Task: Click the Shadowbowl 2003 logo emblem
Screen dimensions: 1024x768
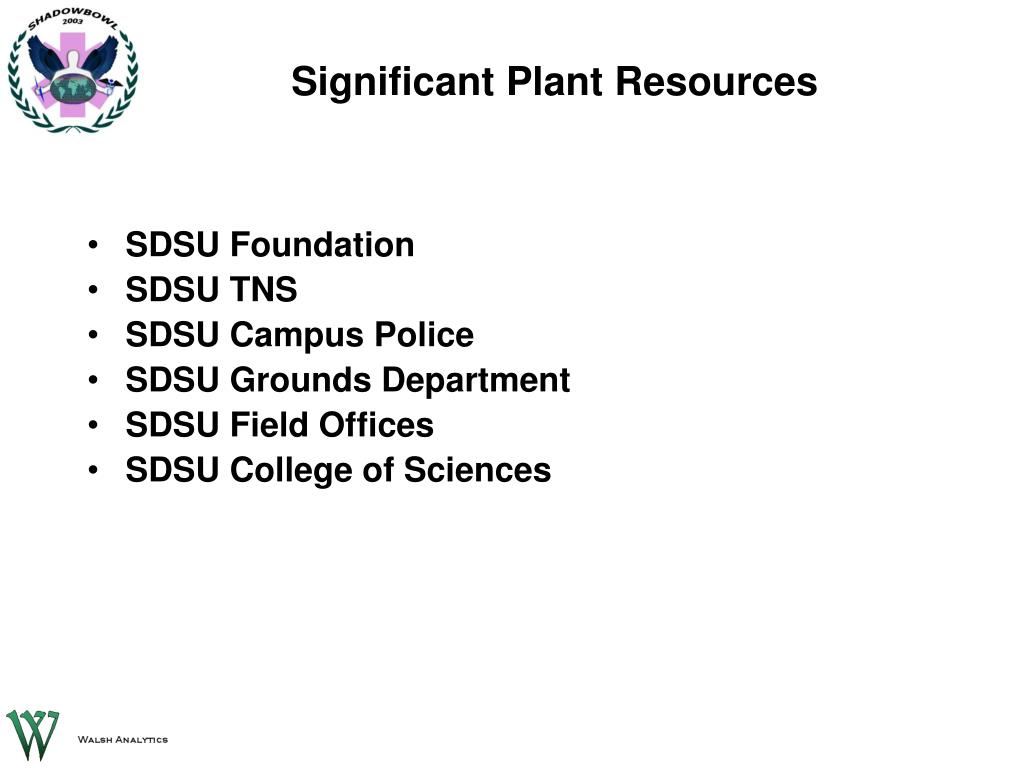Action: click(x=72, y=71)
